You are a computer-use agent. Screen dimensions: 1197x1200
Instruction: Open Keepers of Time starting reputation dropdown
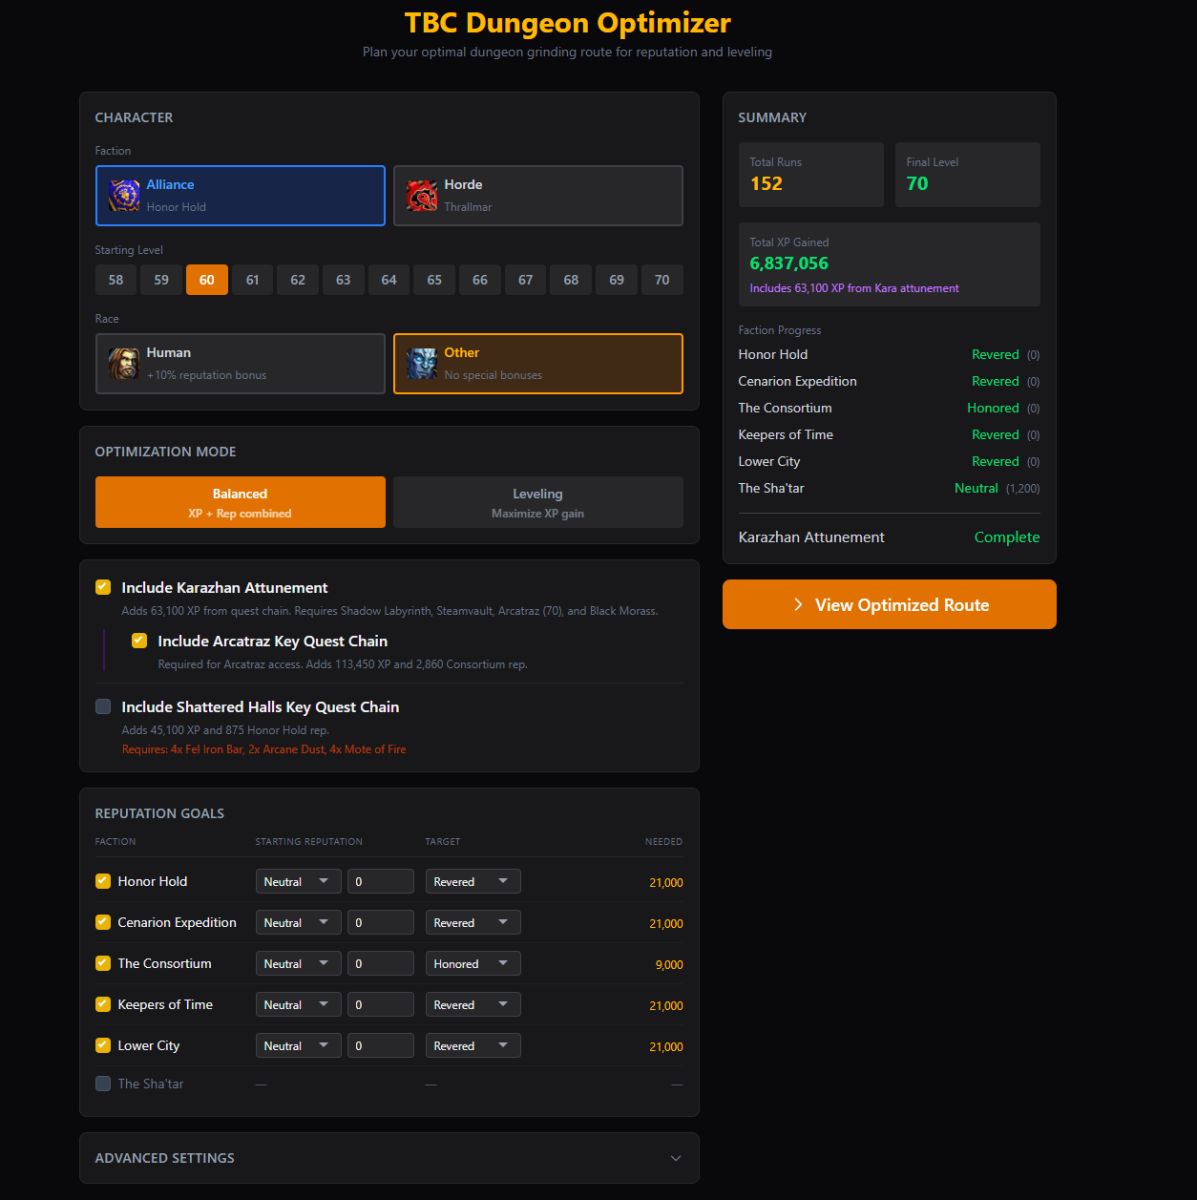pos(297,1004)
